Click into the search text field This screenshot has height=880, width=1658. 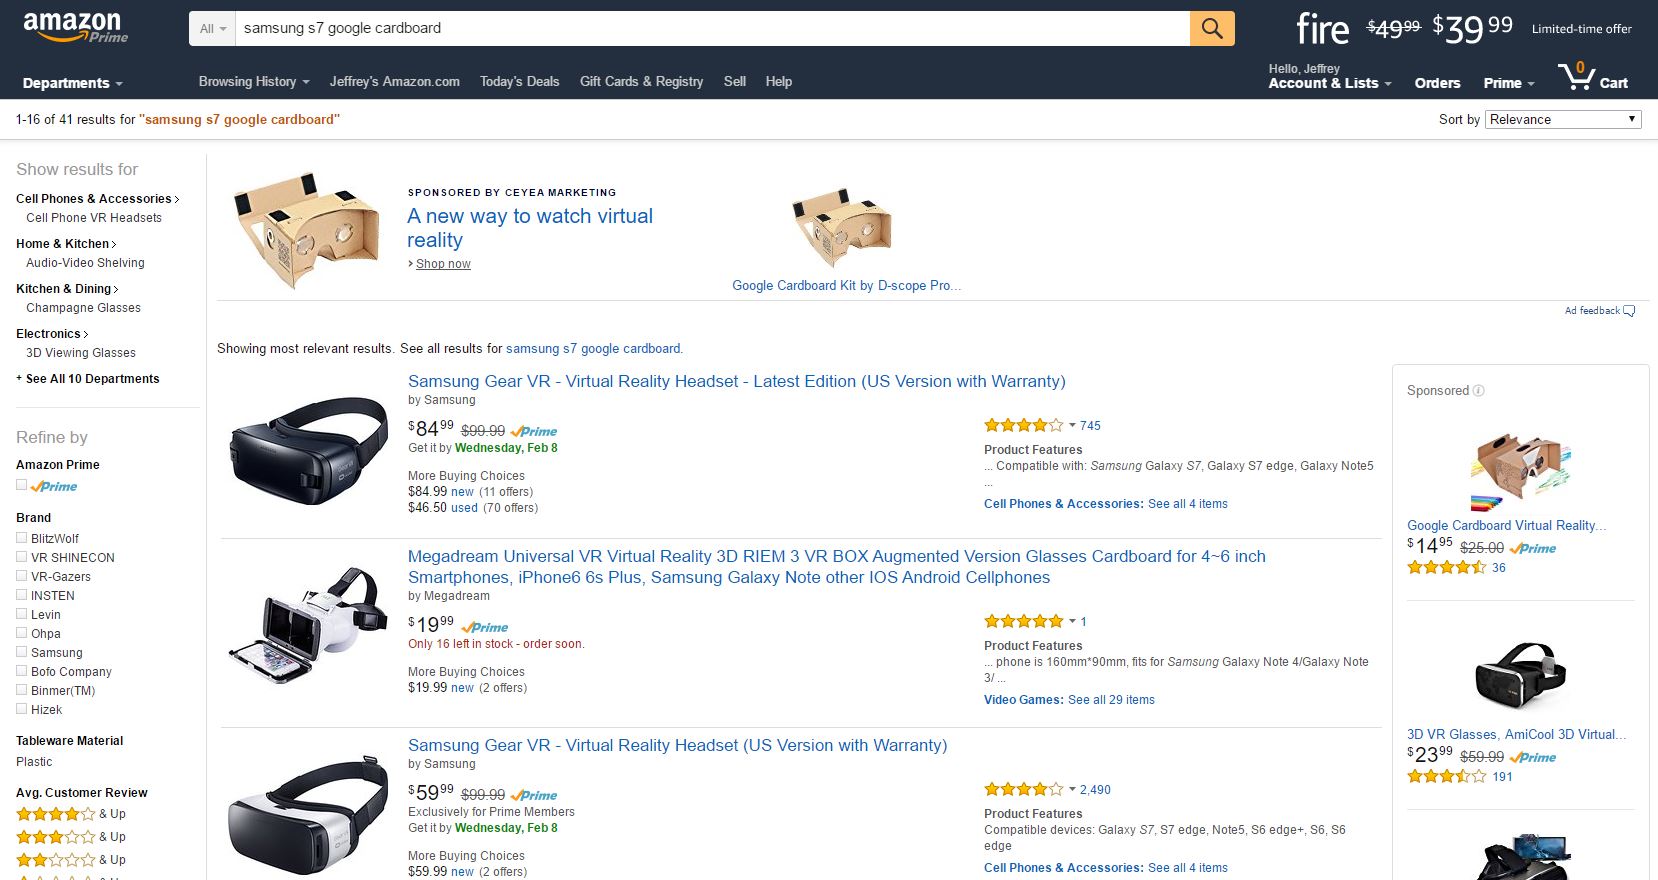(x=710, y=28)
